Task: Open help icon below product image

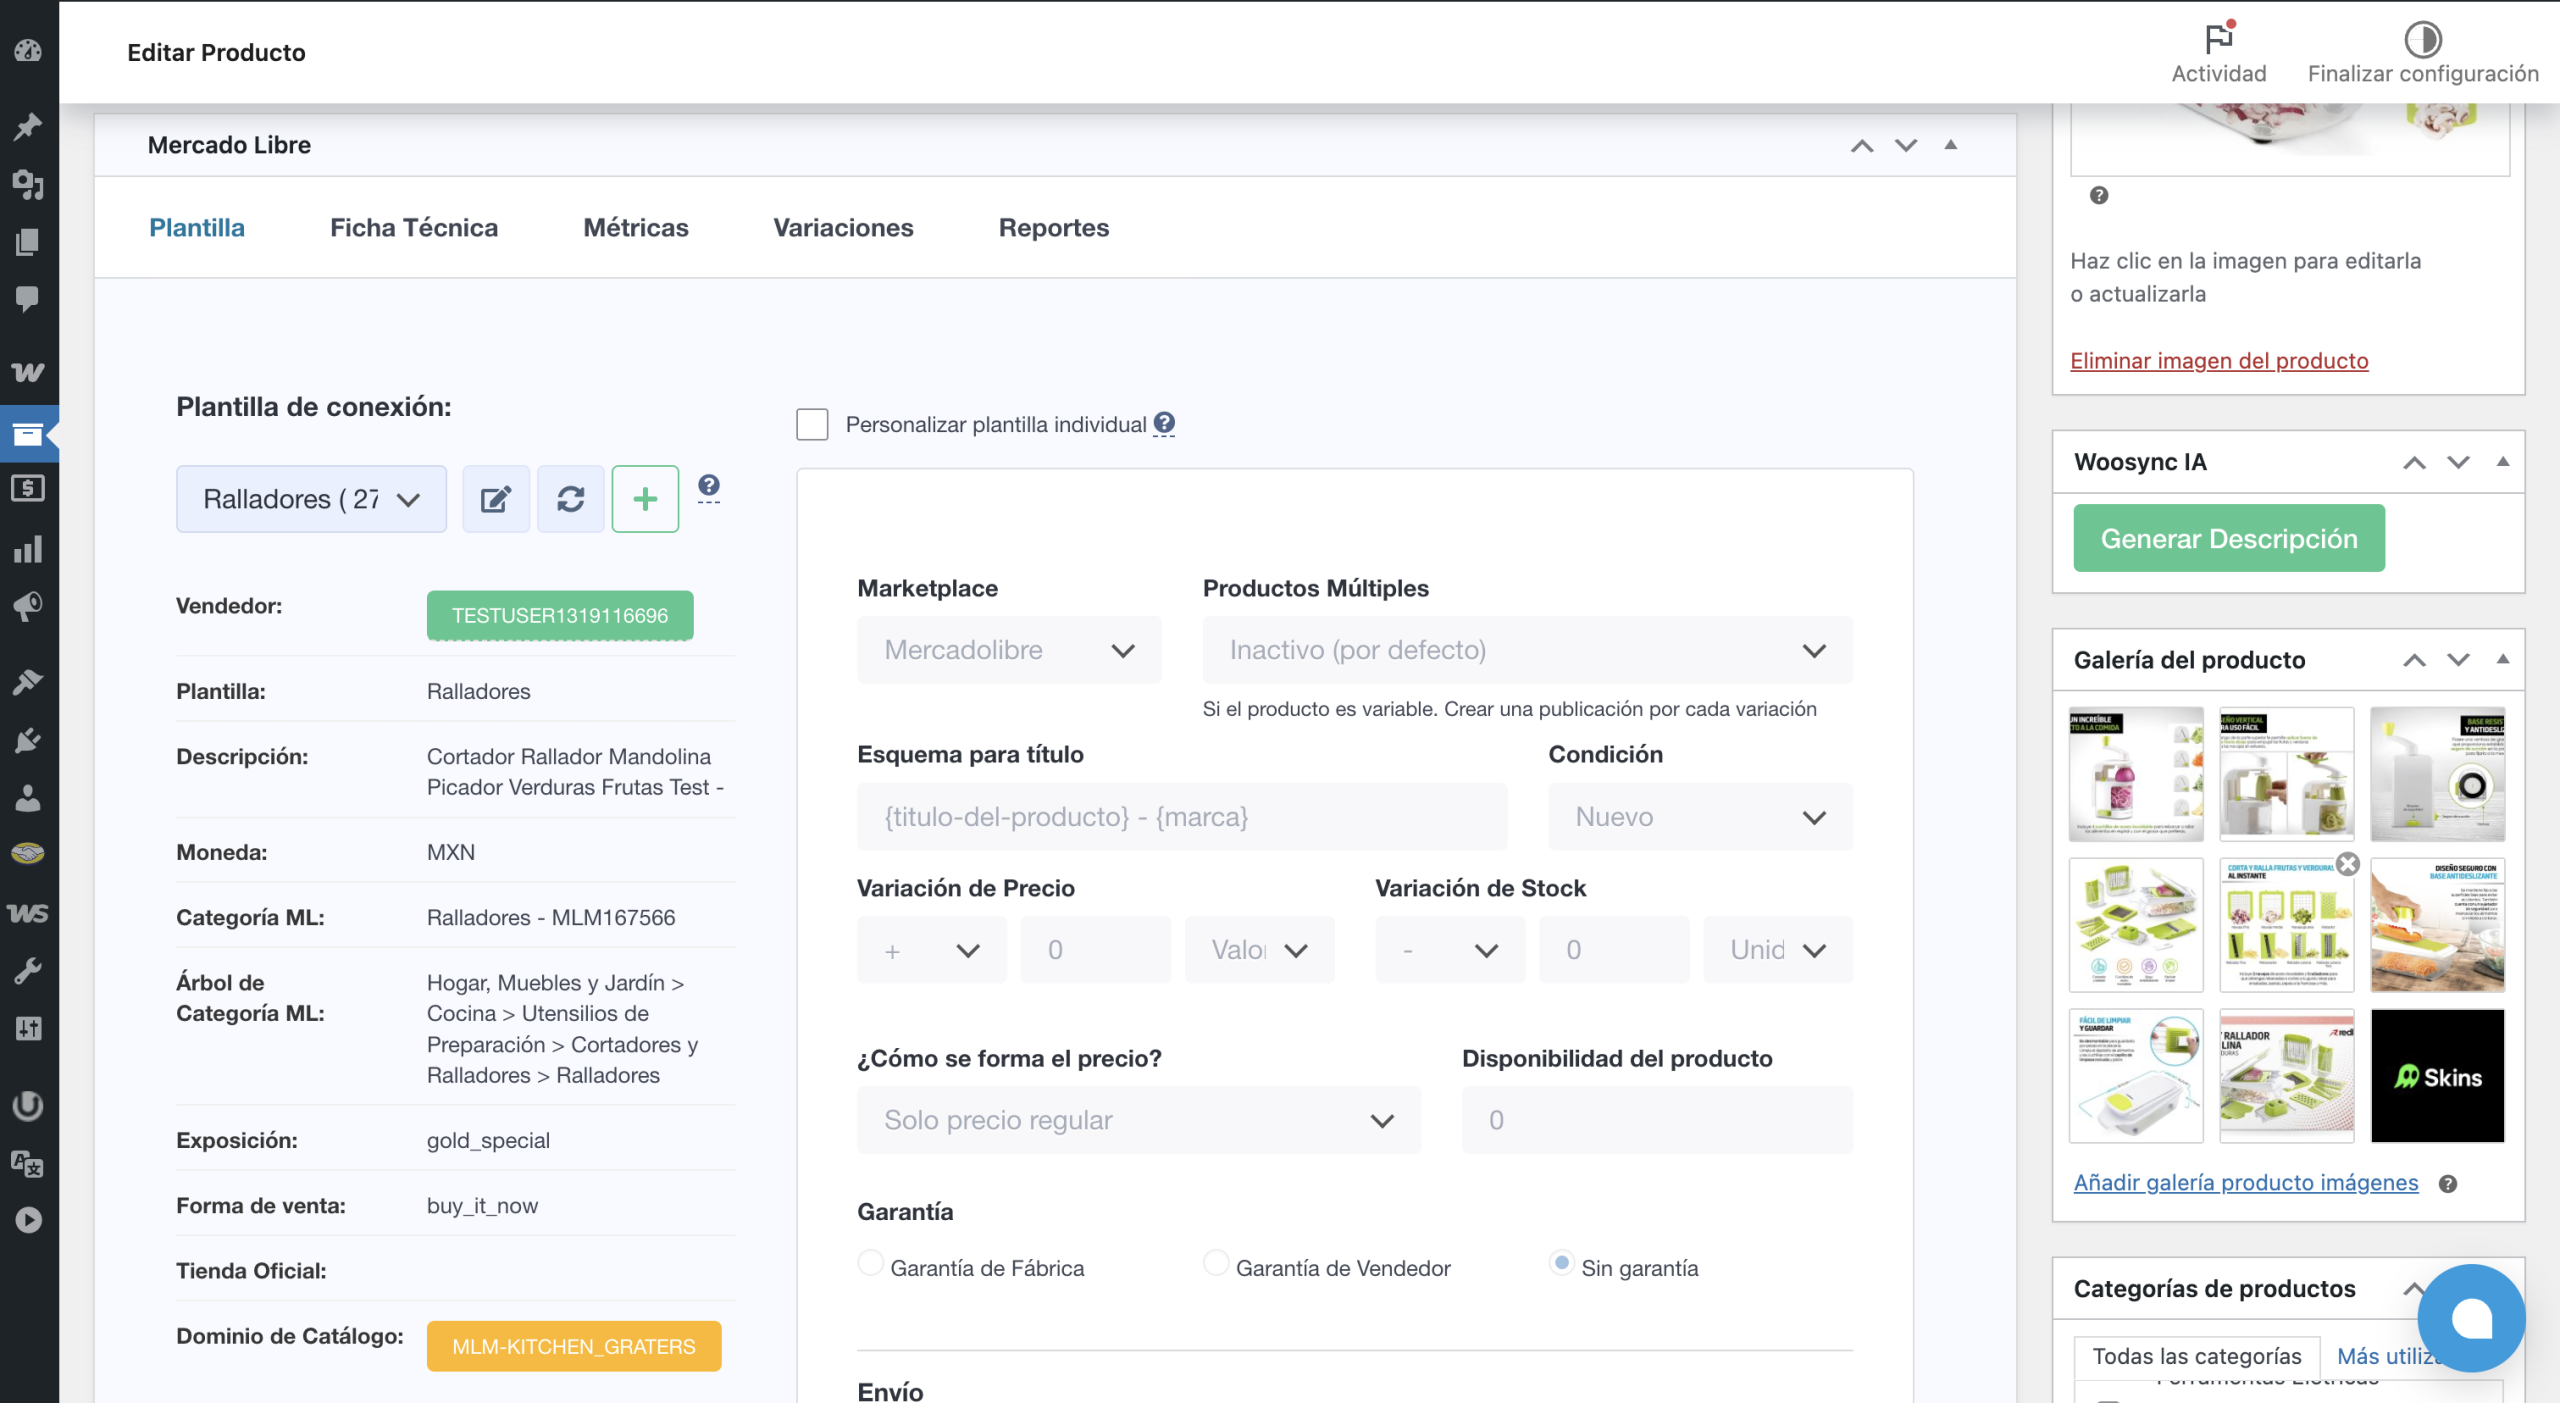Action: [x=2099, y=195]
